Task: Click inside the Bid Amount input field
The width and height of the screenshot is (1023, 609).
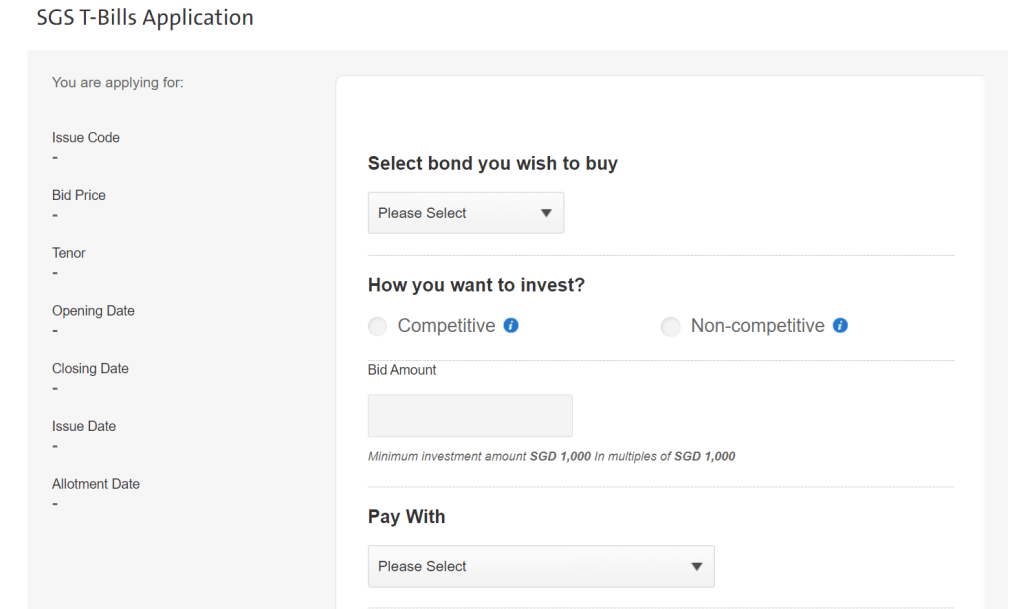Action: tap(469, 415)
